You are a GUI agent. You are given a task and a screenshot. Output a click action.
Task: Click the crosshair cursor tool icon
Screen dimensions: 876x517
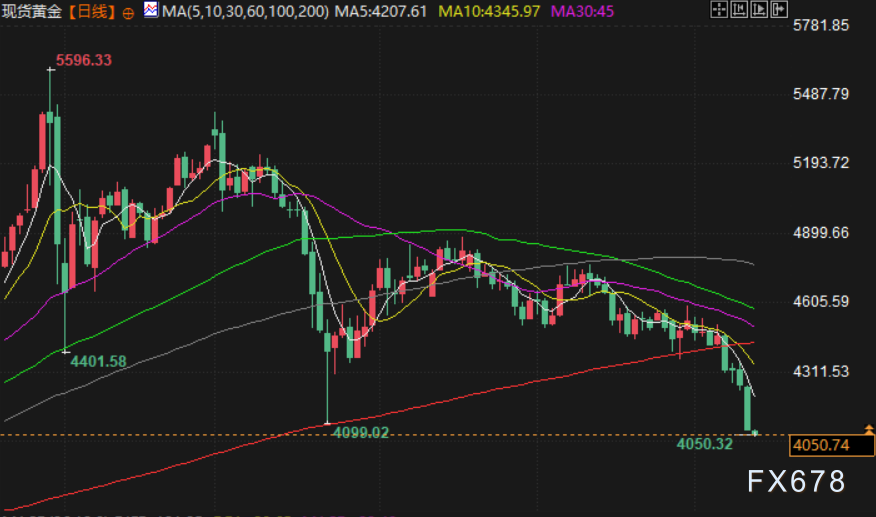719,10
